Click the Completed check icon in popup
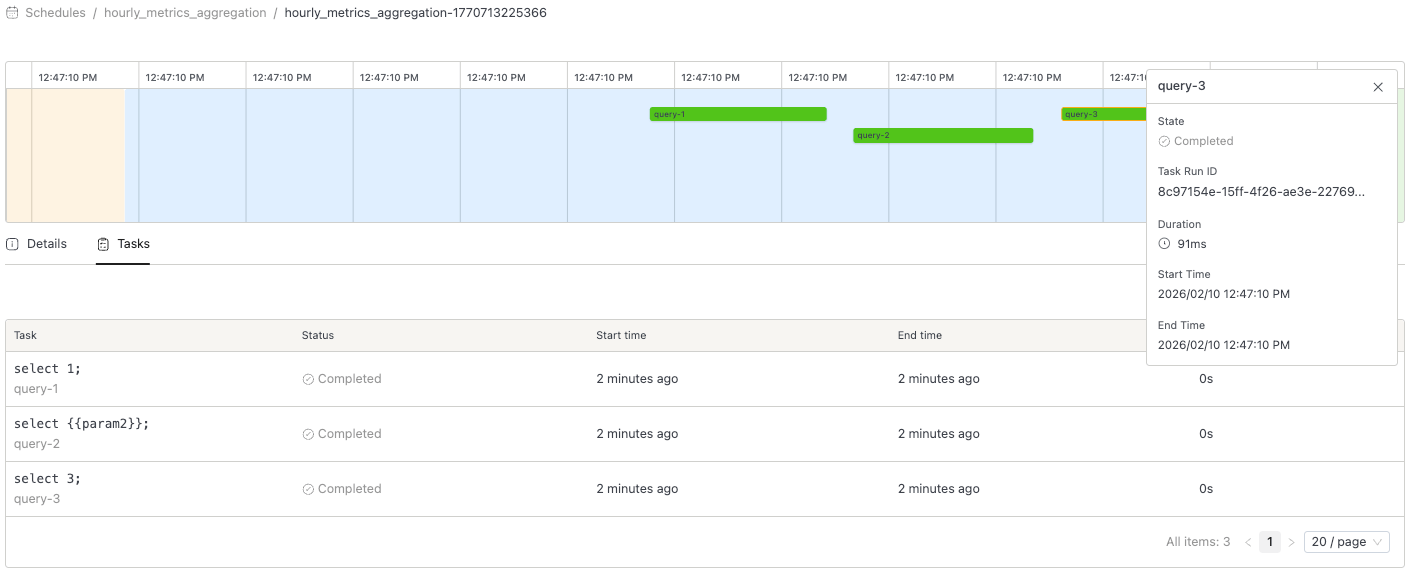The width and height of the screenshot is (1410, 575). point(1164,142)
